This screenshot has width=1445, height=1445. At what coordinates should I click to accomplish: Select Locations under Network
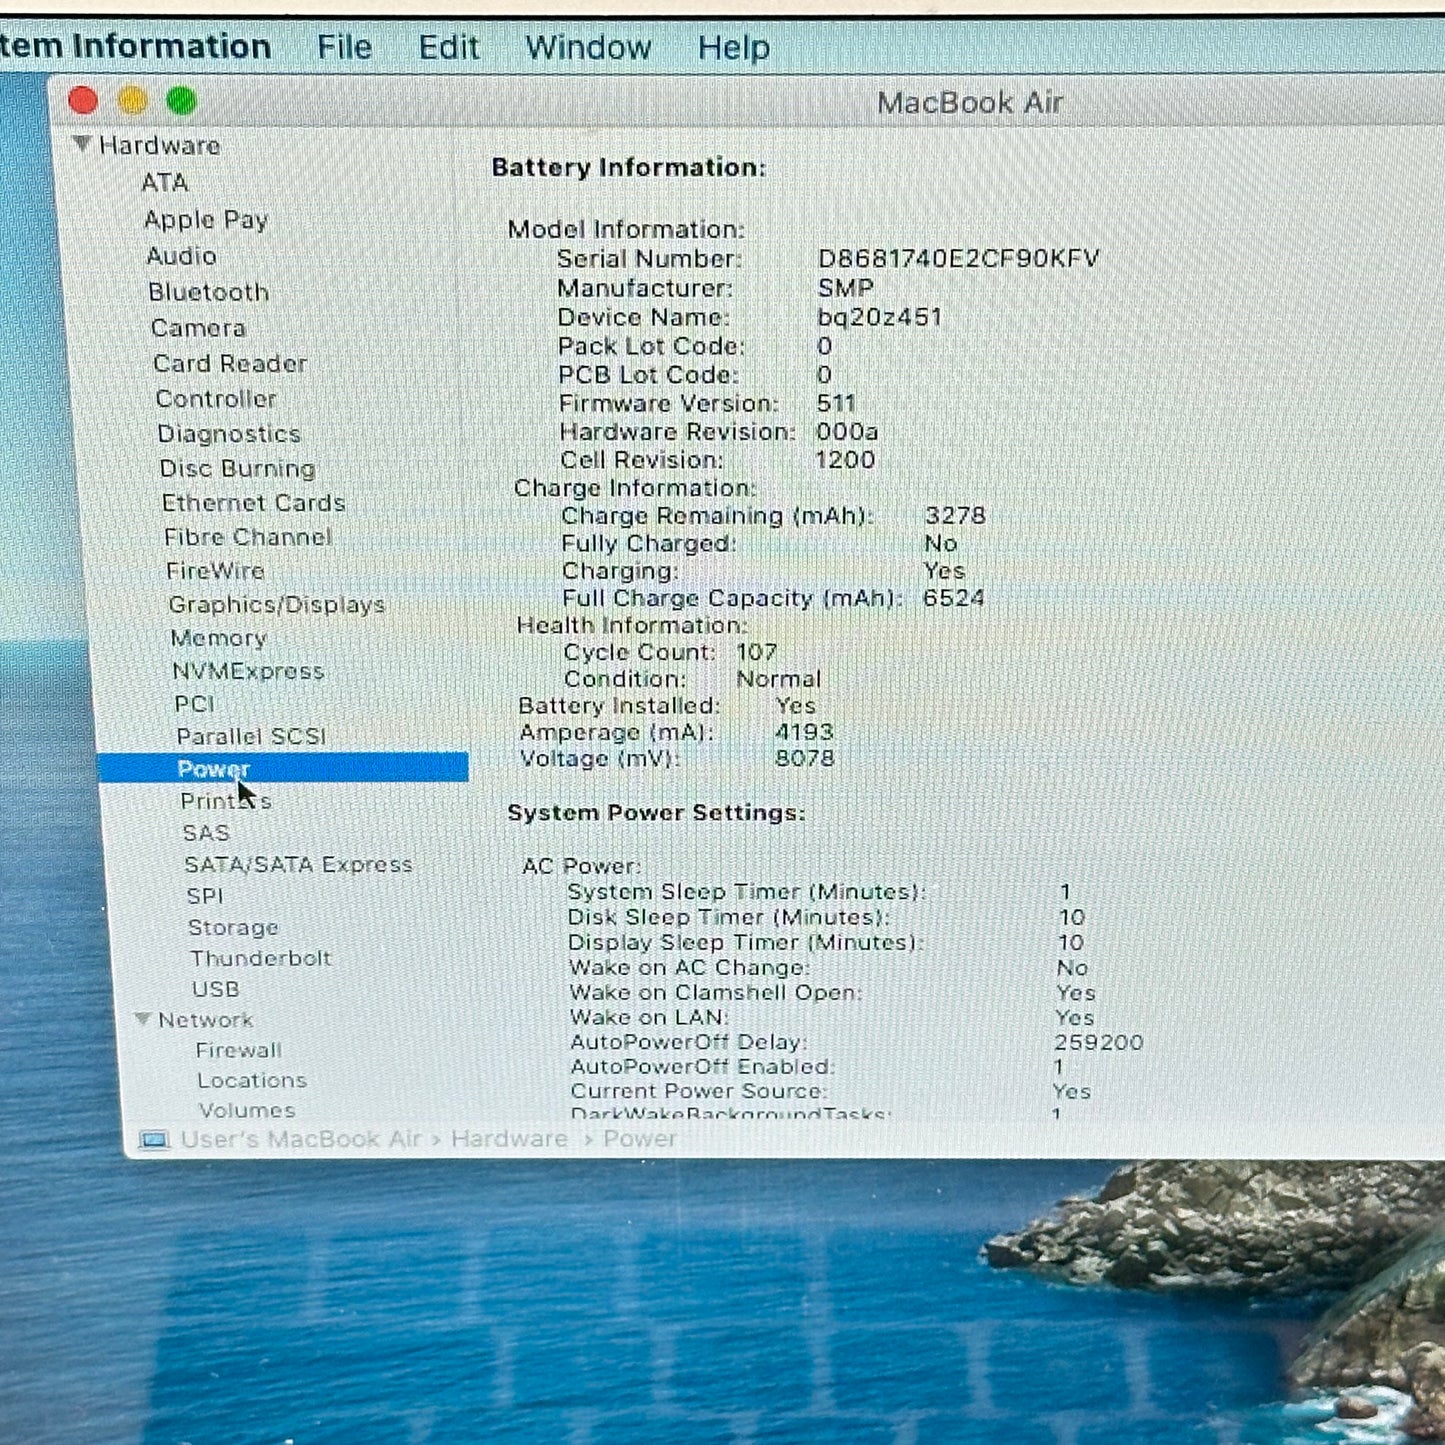pos(252,1080)
